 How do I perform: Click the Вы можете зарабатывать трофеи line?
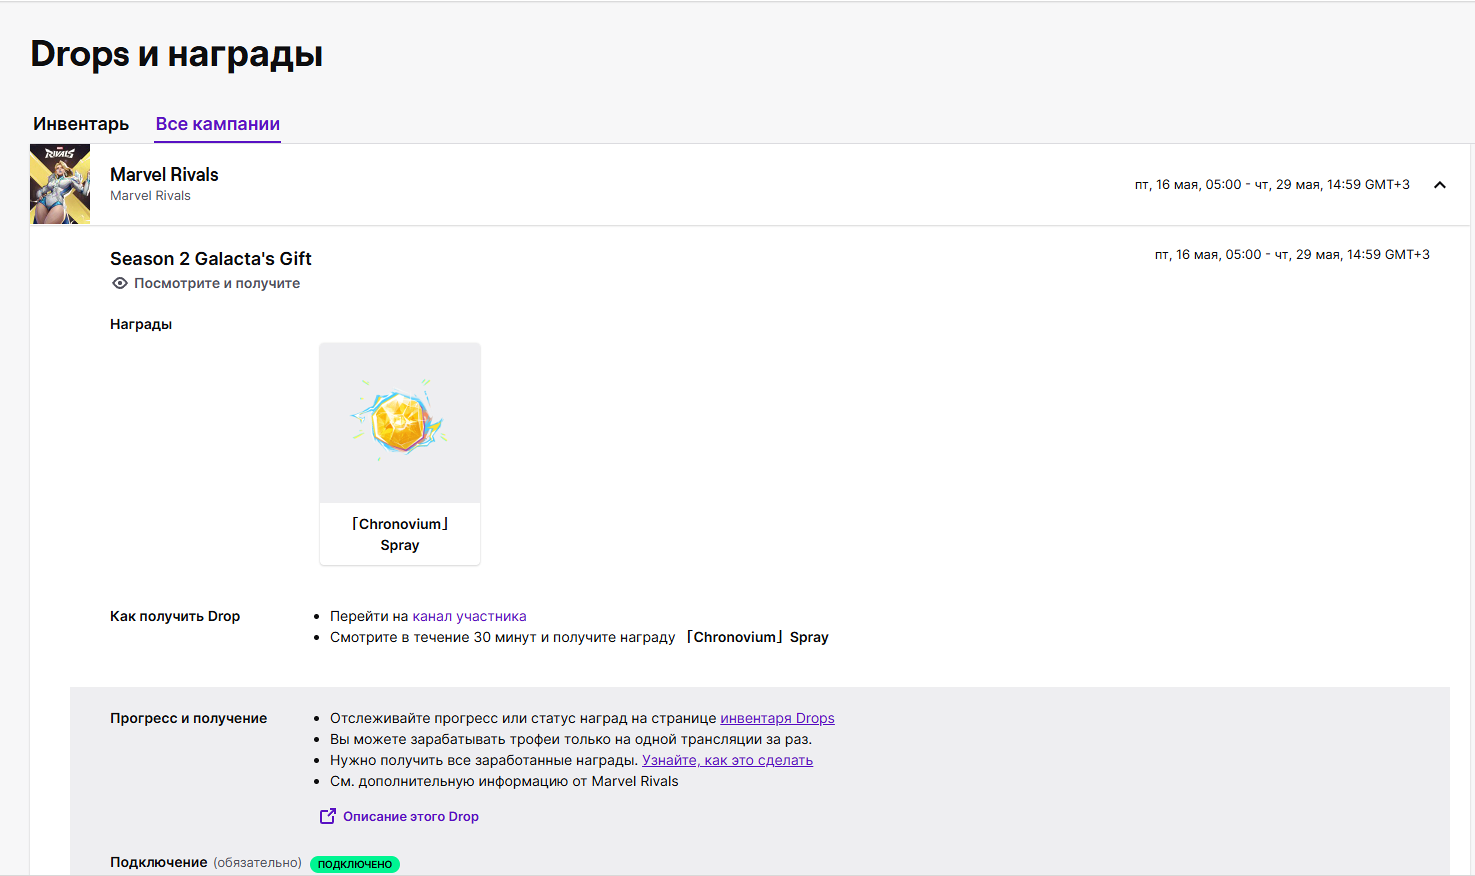[x=571, y=739]
